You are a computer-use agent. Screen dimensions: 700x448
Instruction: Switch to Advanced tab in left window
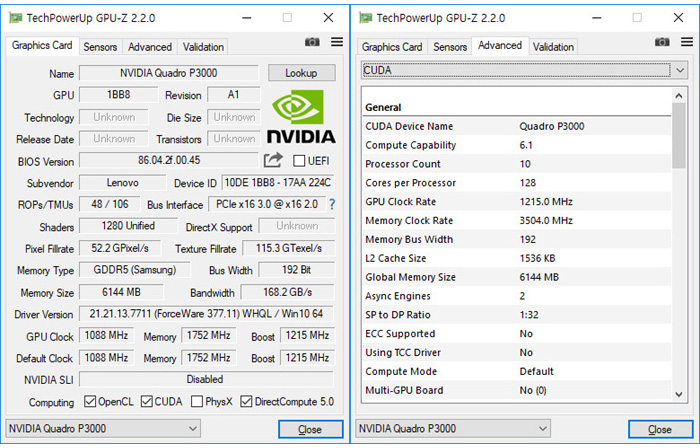(150, 47)
